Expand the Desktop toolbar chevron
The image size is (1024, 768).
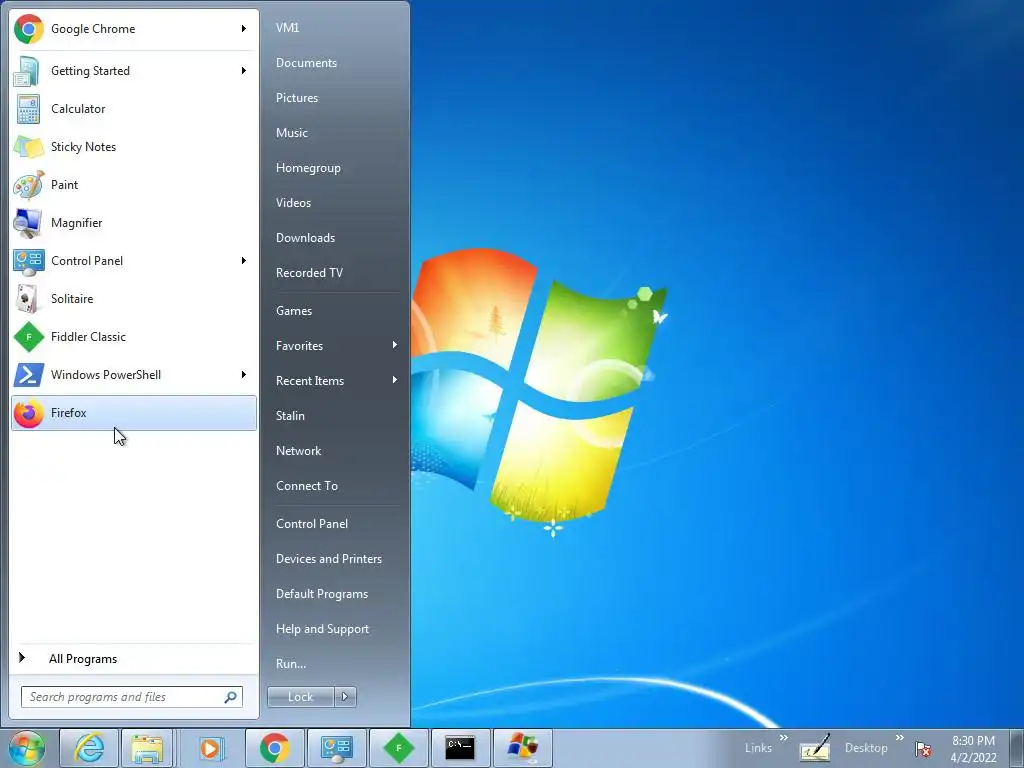click(899, 738)
